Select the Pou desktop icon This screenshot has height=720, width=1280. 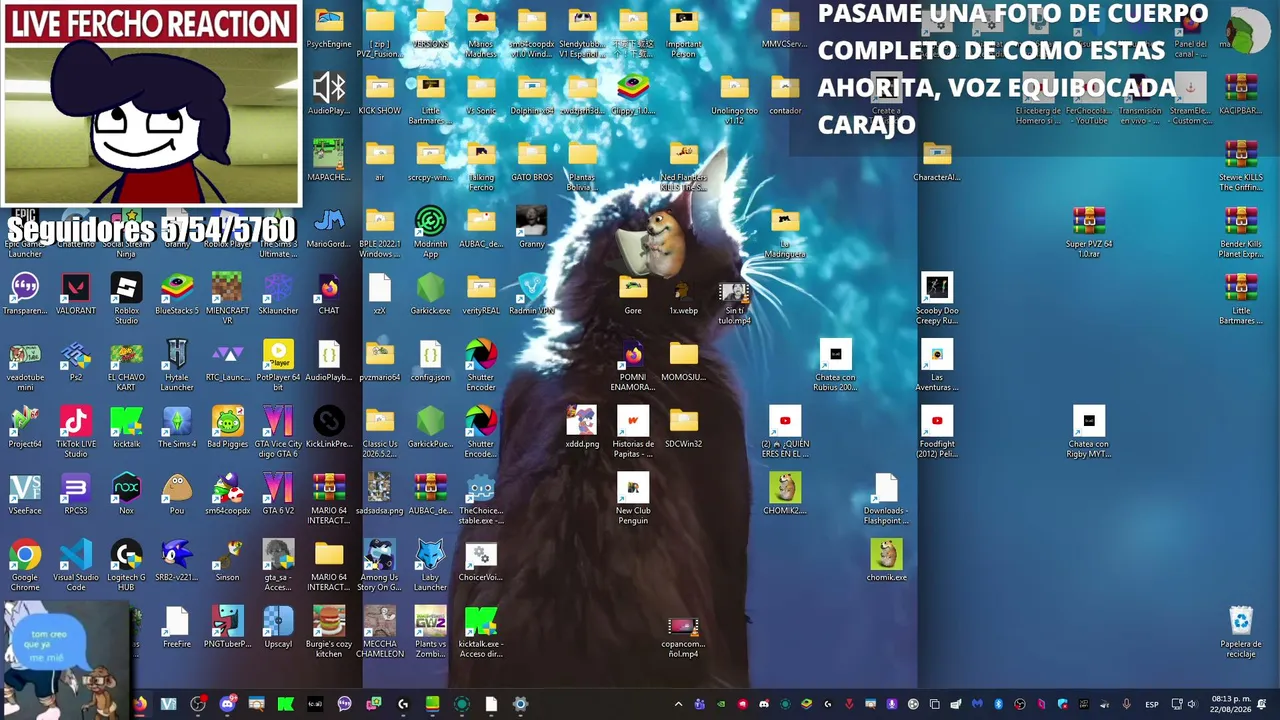[x=177, y=494]
